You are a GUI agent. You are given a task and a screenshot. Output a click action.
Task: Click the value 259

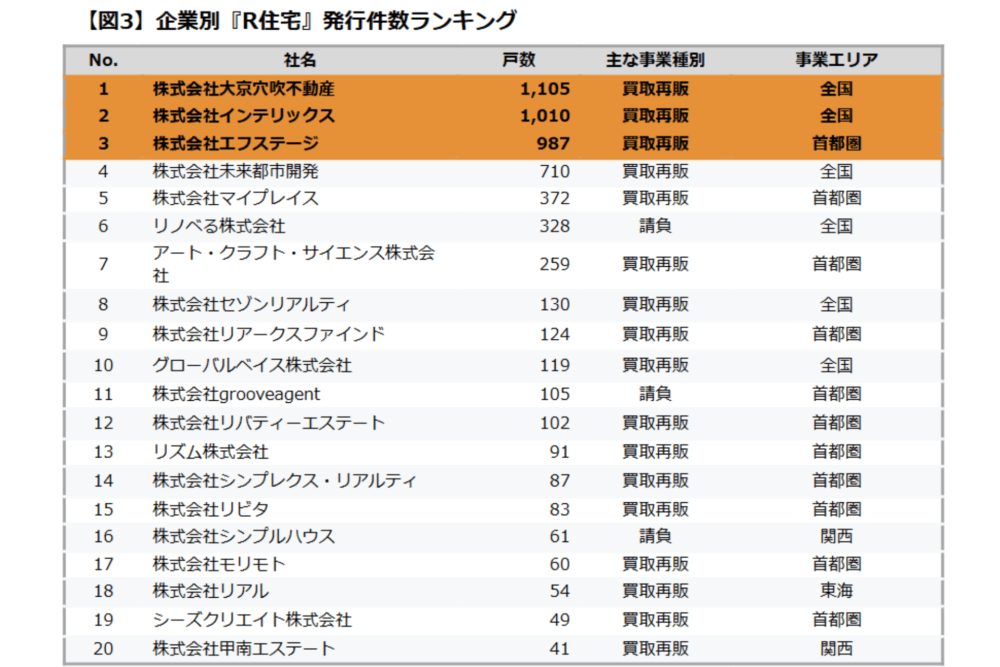click(x=554, y=264)
